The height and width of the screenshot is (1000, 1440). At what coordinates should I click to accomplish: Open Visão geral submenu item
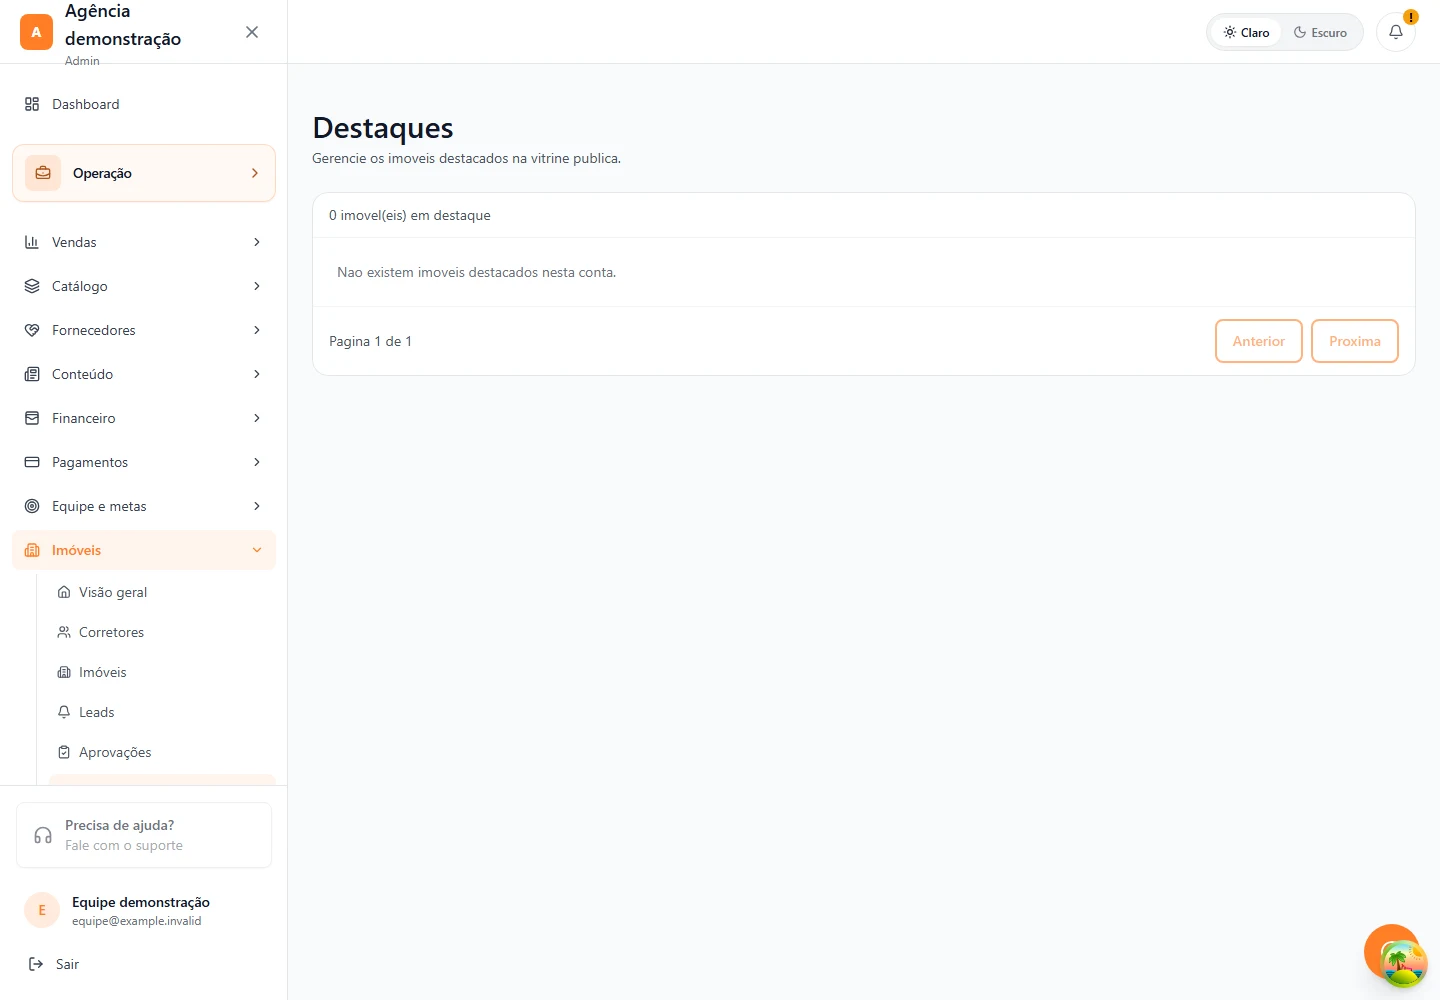(x=162, y=592)
